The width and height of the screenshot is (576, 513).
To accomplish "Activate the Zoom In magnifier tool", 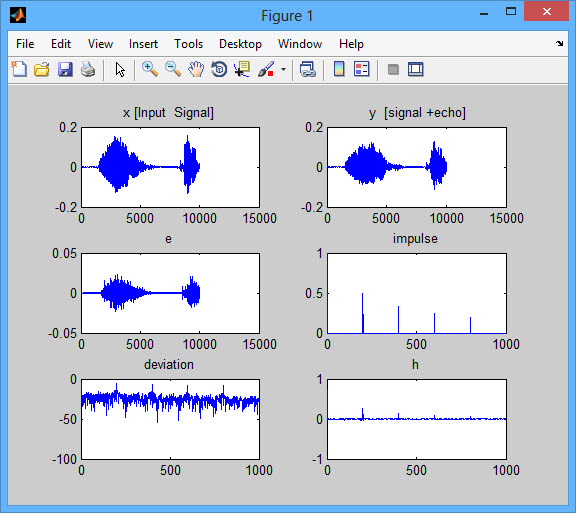I will [x=150, y=69].
